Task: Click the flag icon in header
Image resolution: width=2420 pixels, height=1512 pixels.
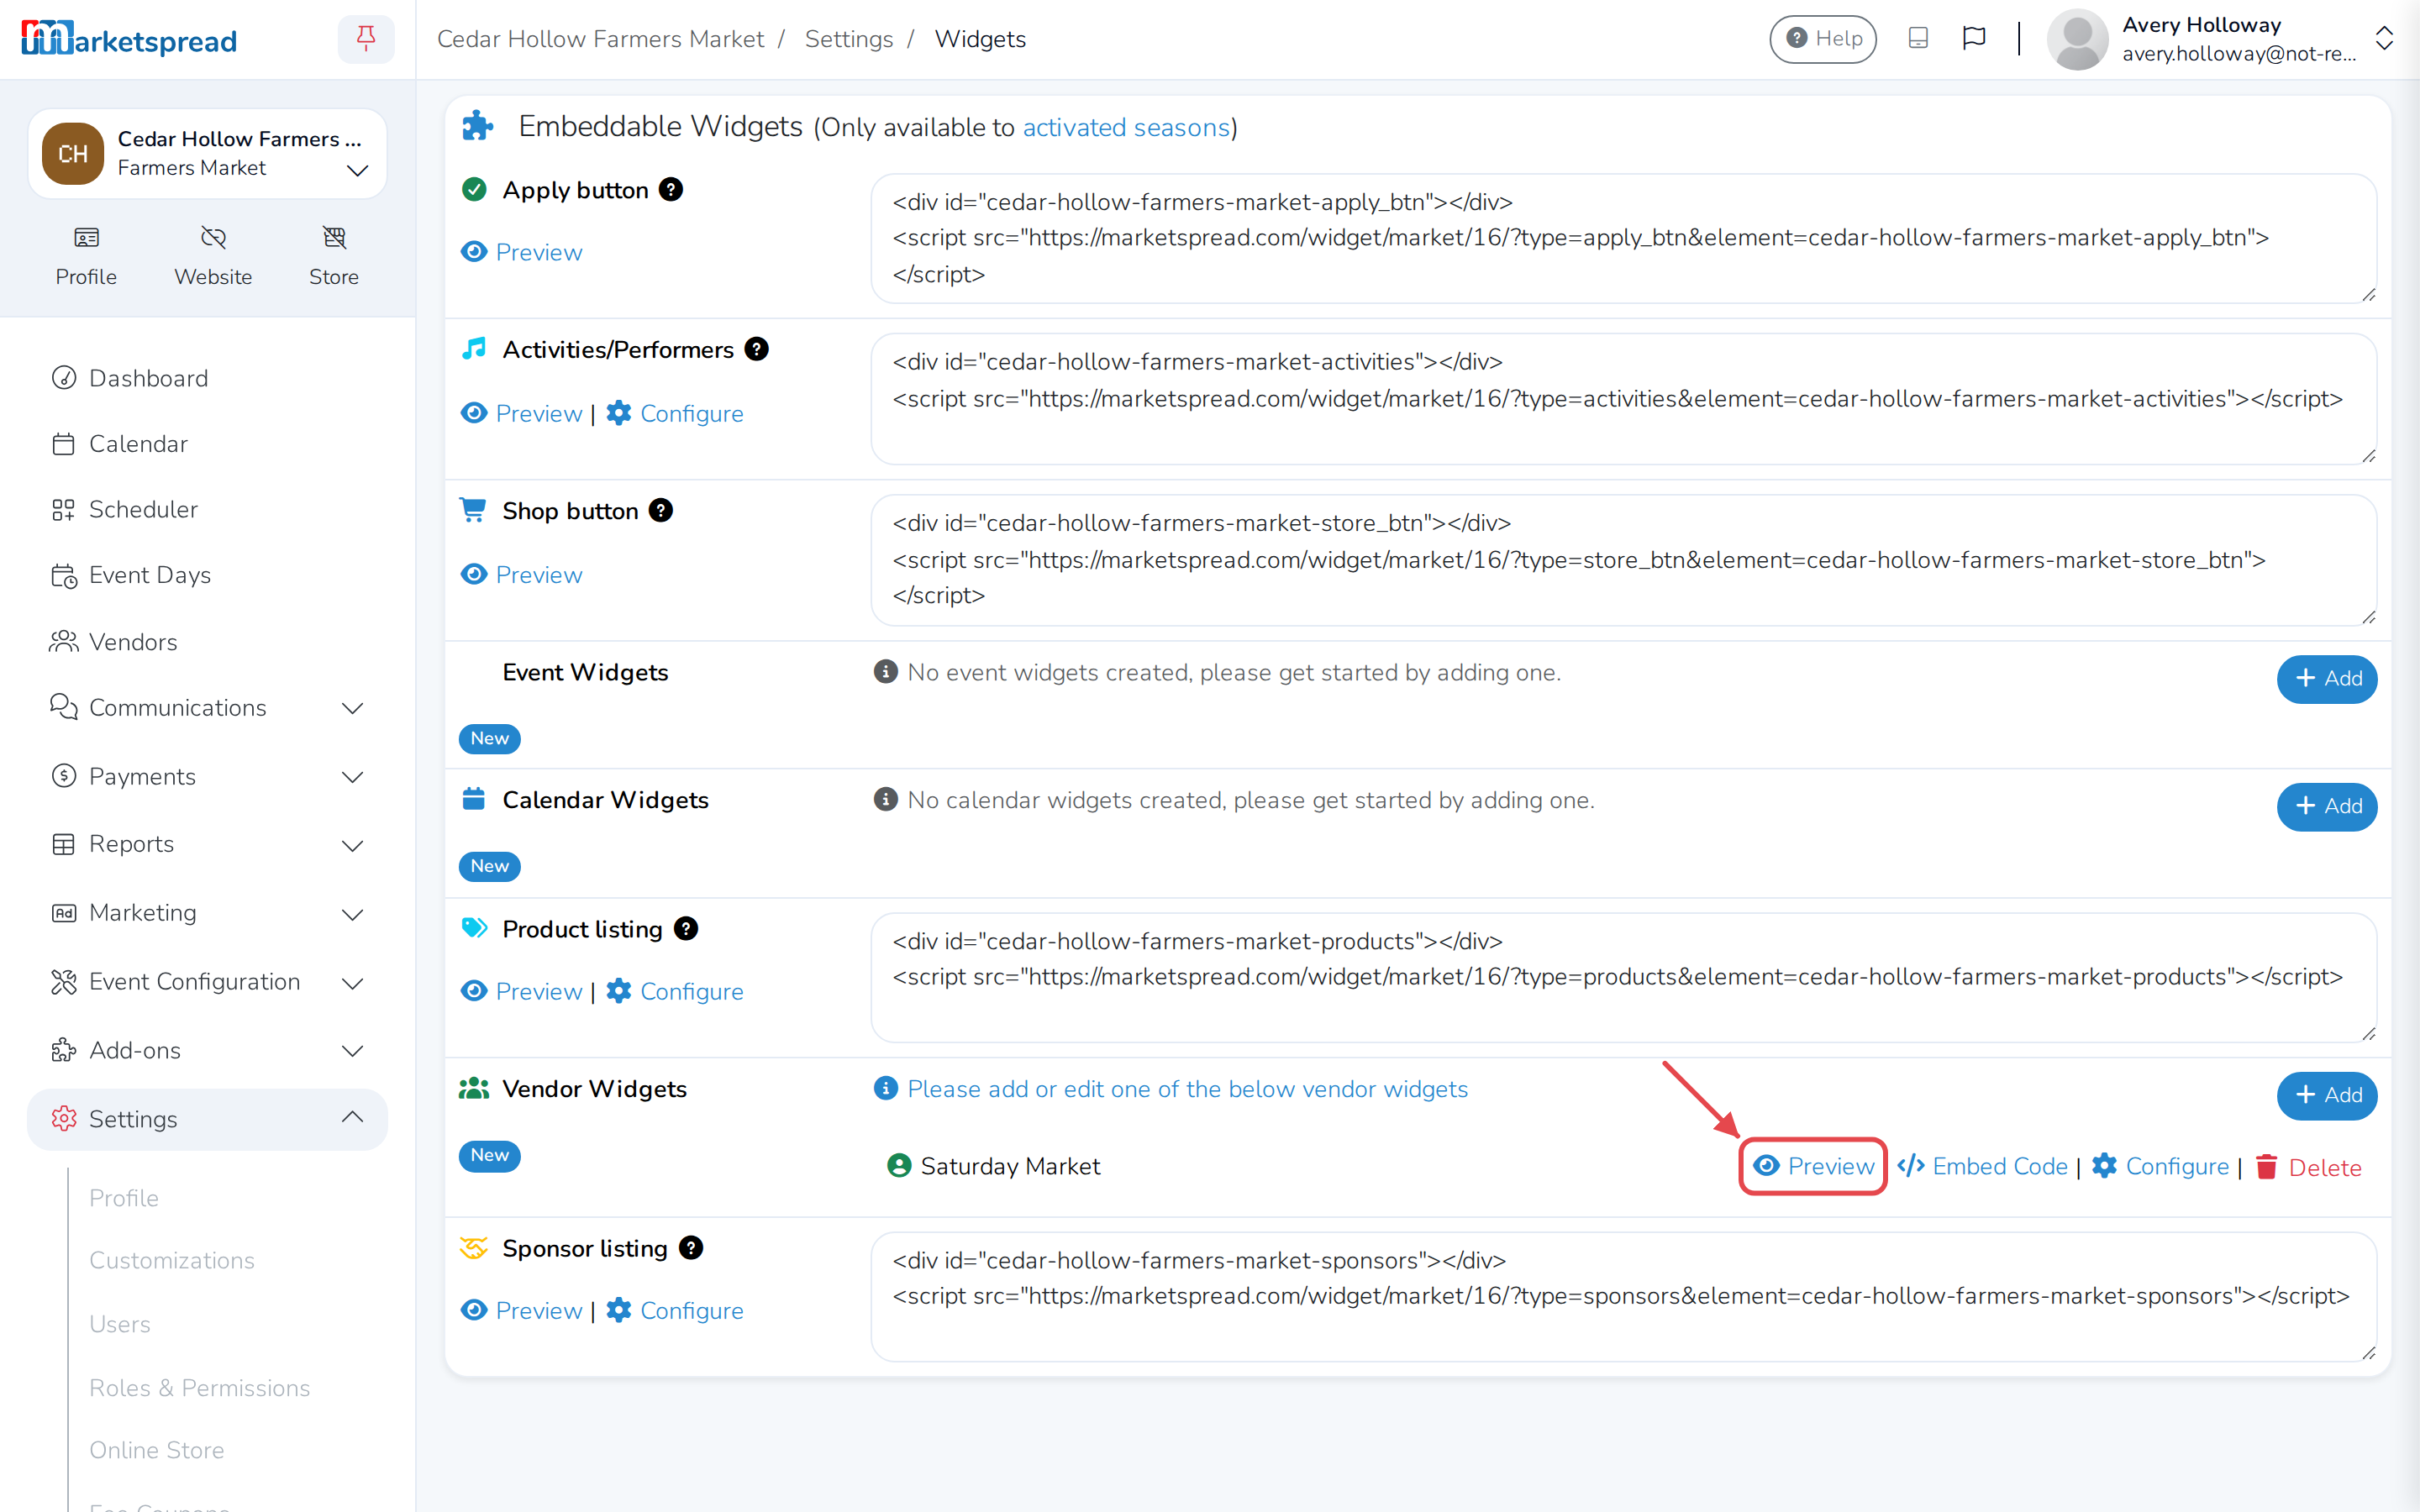Action: tap(1973, 39)
